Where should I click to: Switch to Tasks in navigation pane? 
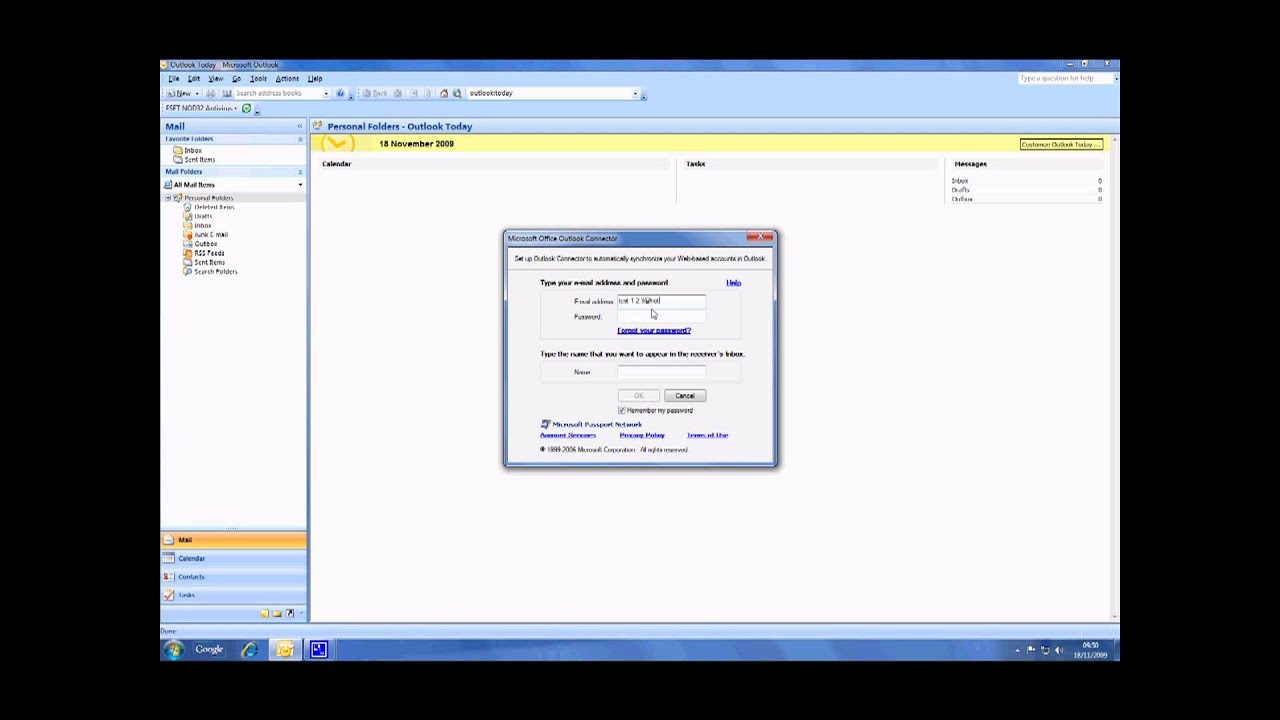point(233,595)
